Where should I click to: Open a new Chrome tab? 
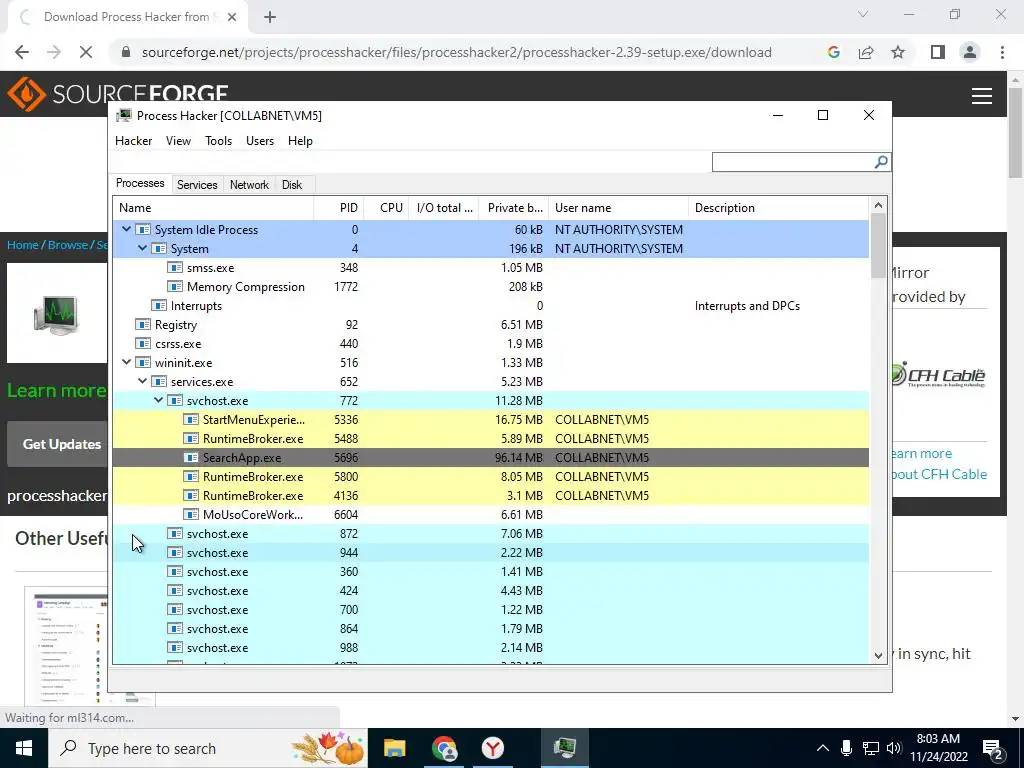click(x=270, y=17)
